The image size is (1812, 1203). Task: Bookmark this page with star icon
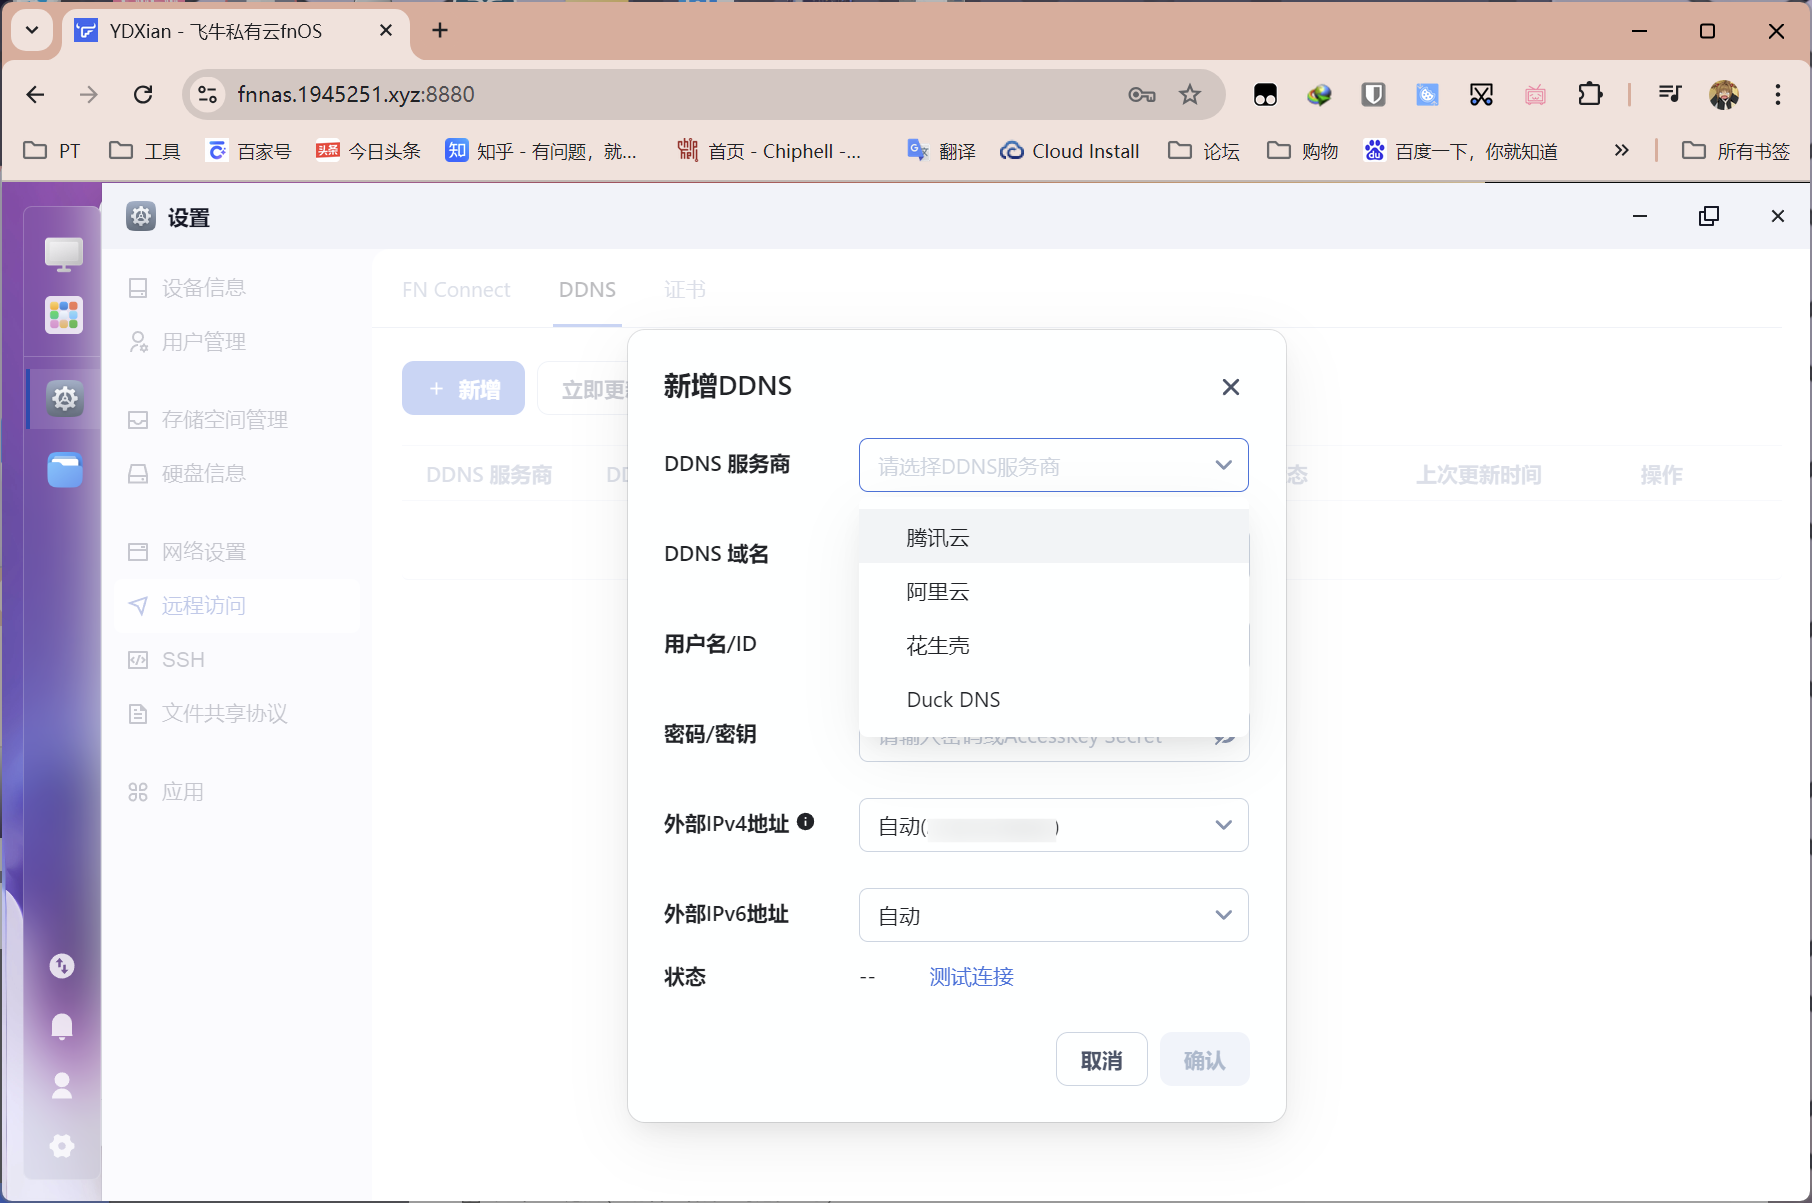tap(1189, 94)
